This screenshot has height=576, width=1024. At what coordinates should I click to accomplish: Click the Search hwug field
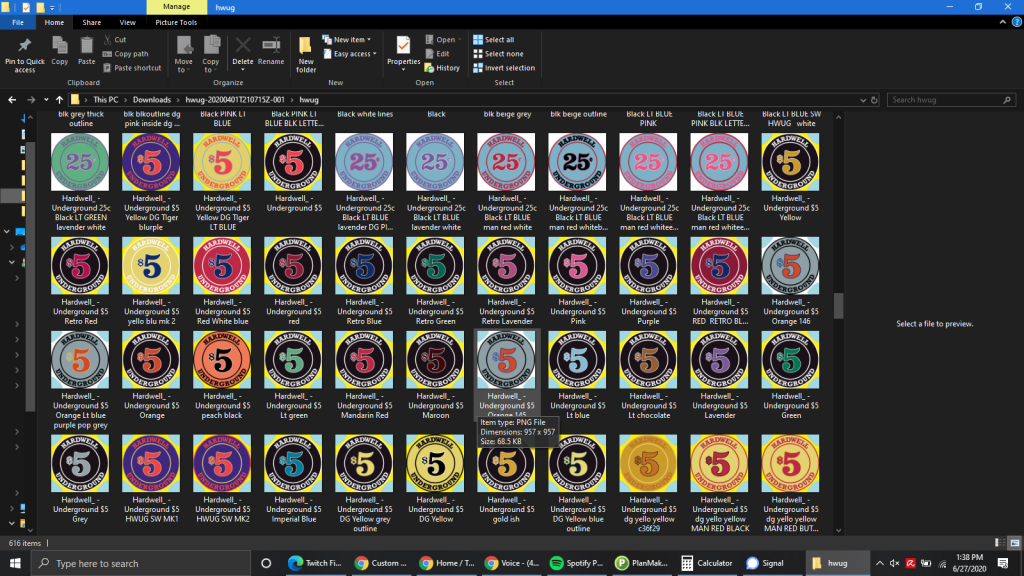click(951, 100)
